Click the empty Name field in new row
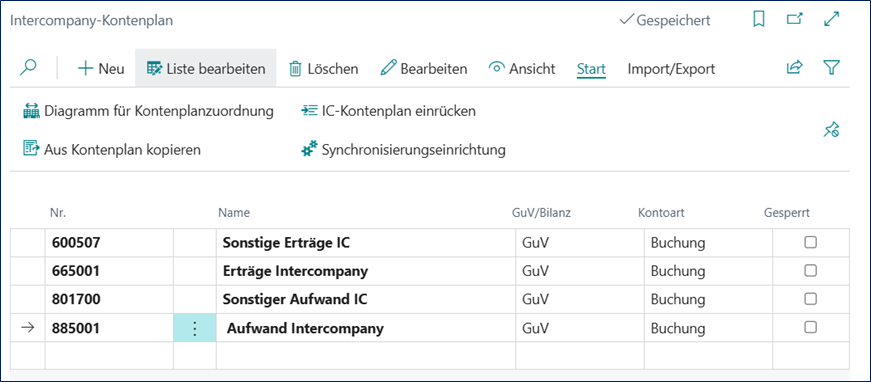 (366, 355)
